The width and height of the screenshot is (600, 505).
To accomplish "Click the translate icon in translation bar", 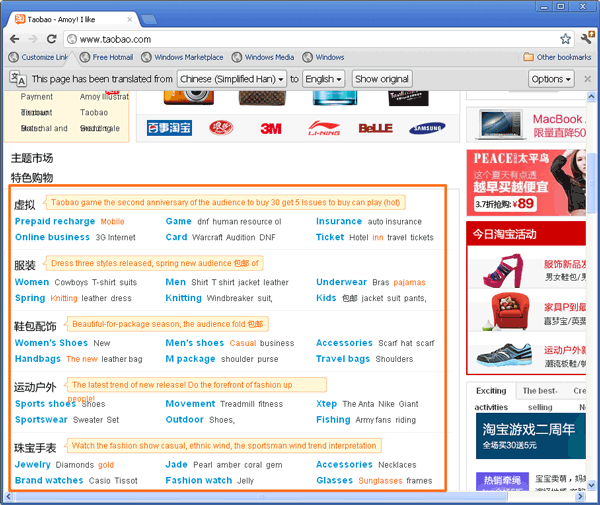I will [18, 78].
